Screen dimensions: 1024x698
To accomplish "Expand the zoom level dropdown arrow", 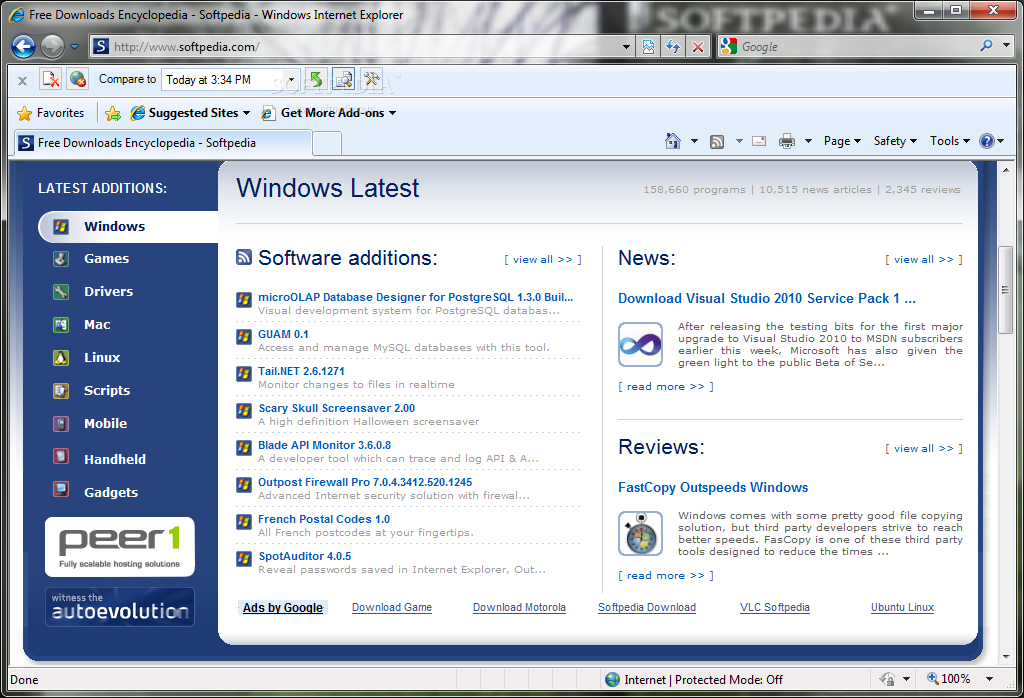I will (x=989, y=679).
